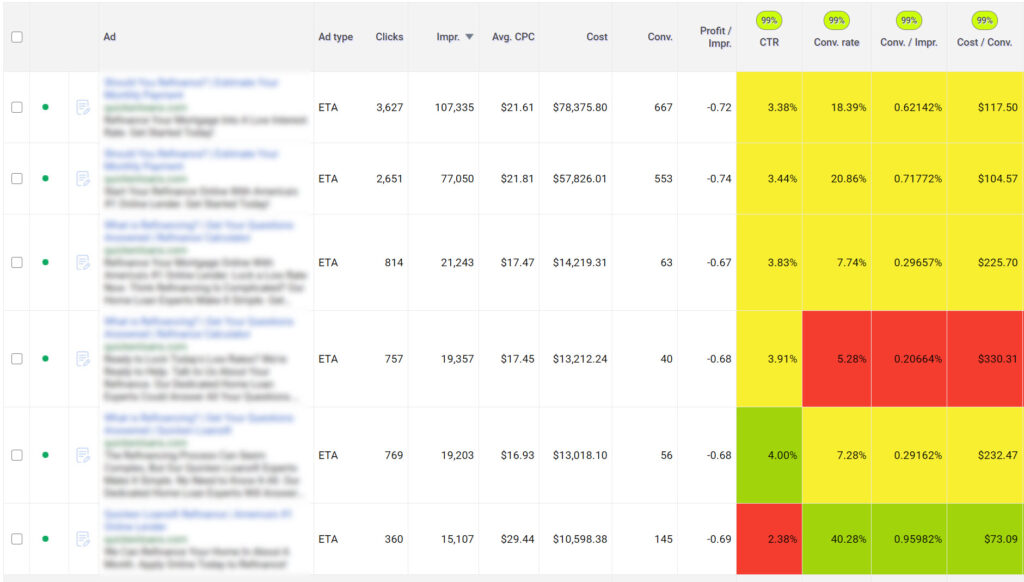Open status options for the 2,651 clicks ad
Screen dimensions: 1024x582
click(45, 179)
